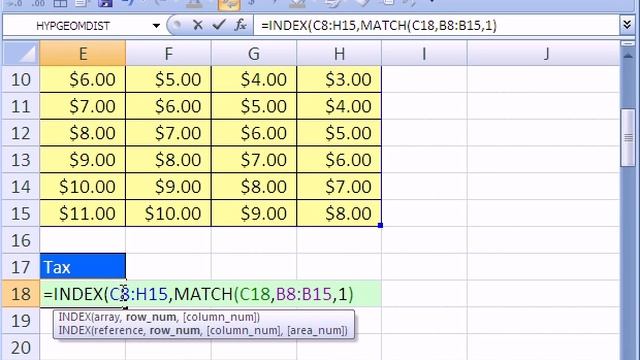Select column G header
The width and height of the screenshot is (640, 360).
tap(254, 53)
